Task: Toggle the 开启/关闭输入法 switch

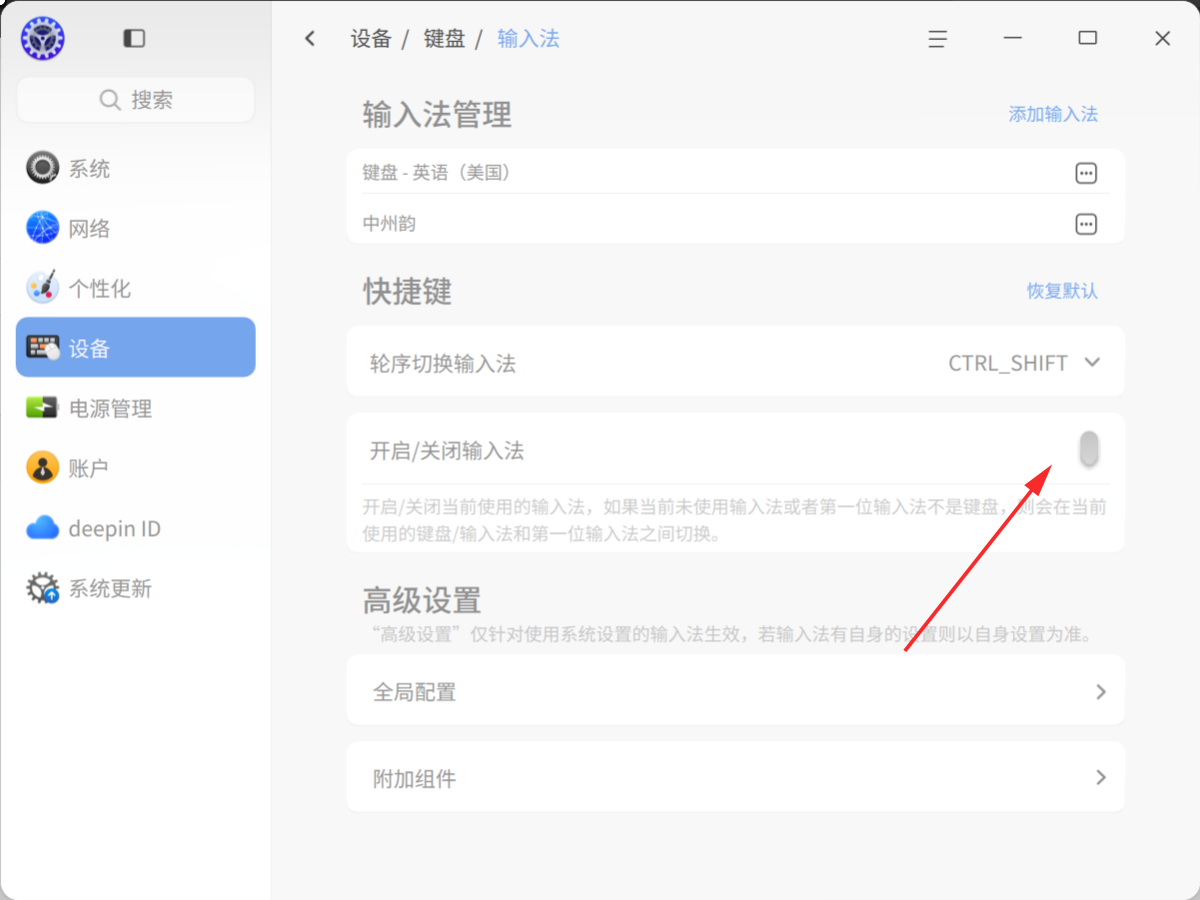Action: [x=1090, y=450]
